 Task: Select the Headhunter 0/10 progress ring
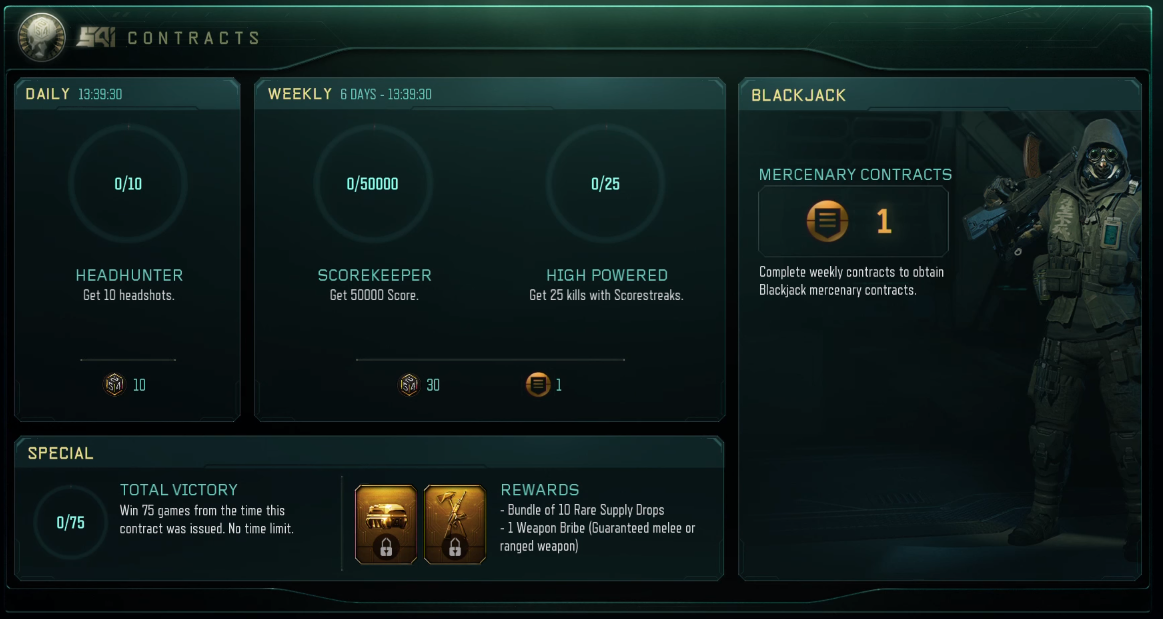click(x=128, y=184)
